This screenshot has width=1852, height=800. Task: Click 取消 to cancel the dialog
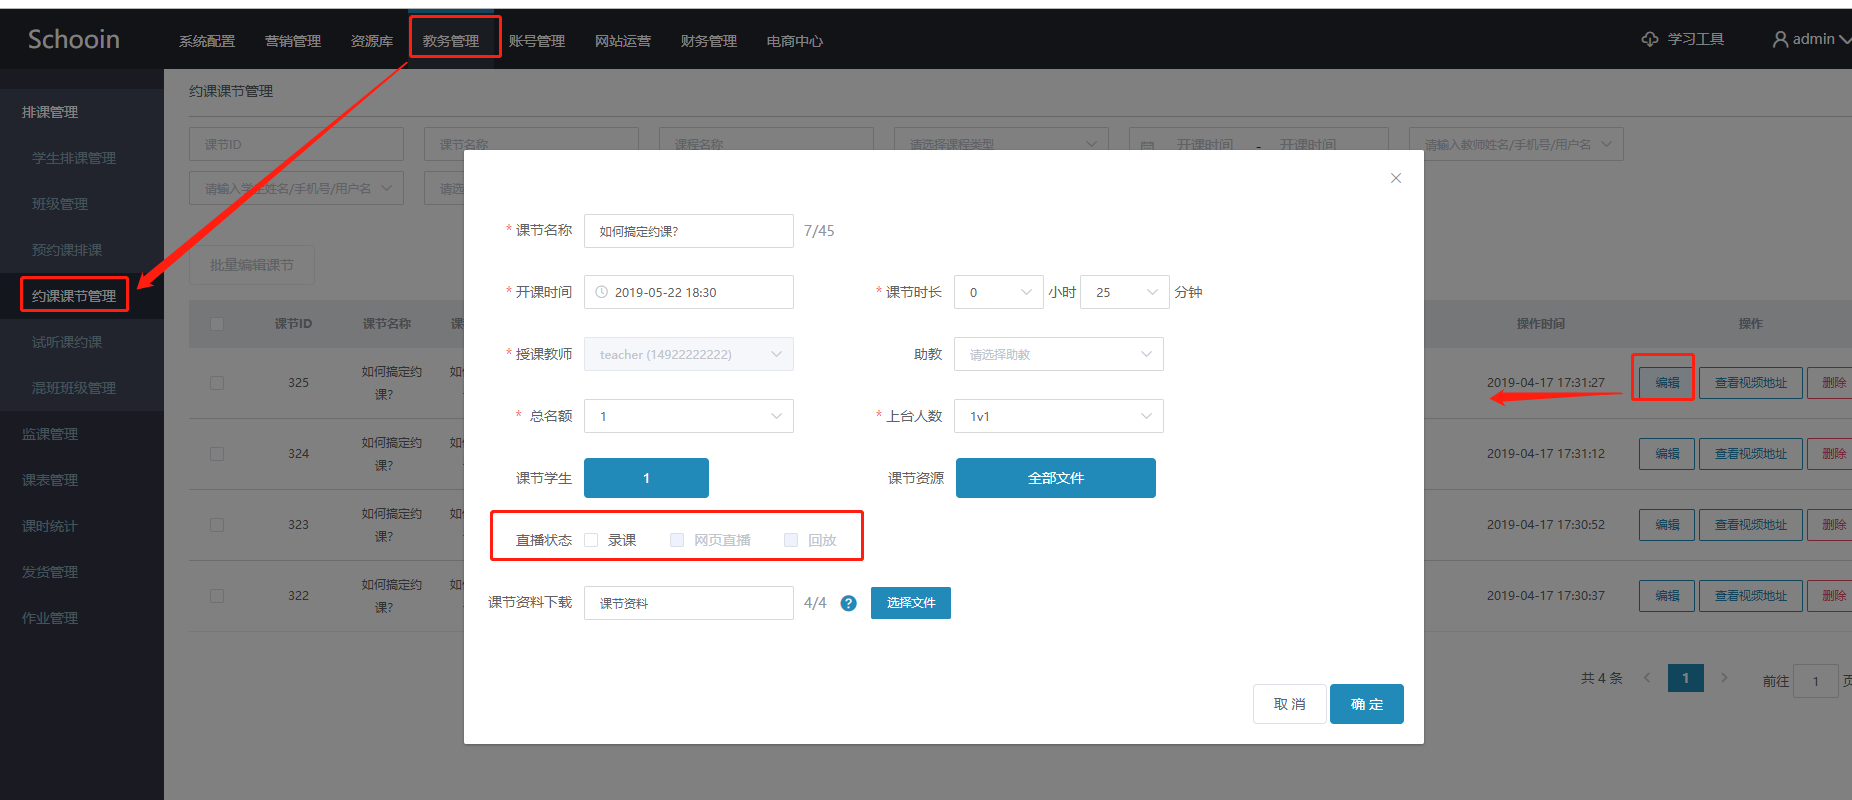point(1290,704)
